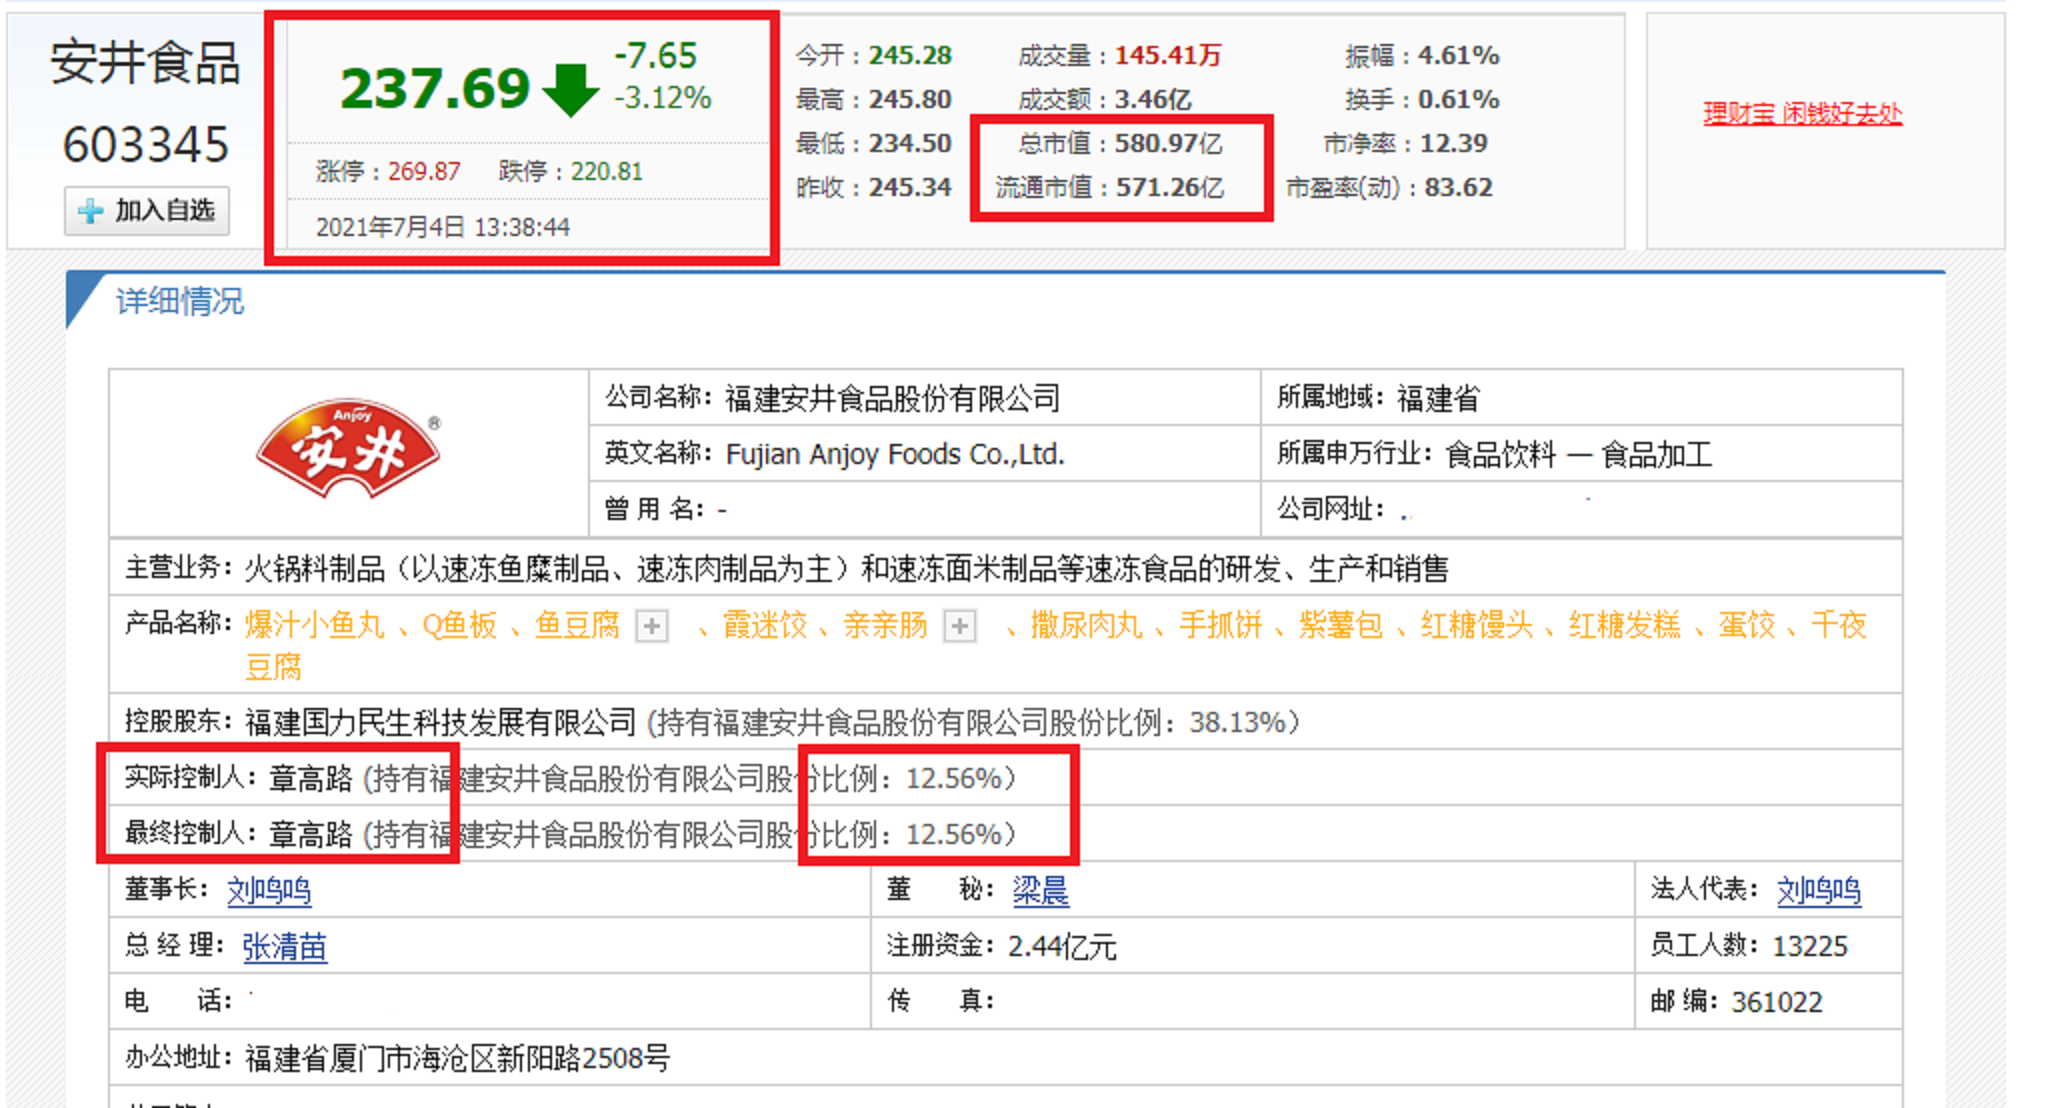Click the 跌停 value 220.81
The width and height of the screenshot is (2046, 1108).
[607, 171]
